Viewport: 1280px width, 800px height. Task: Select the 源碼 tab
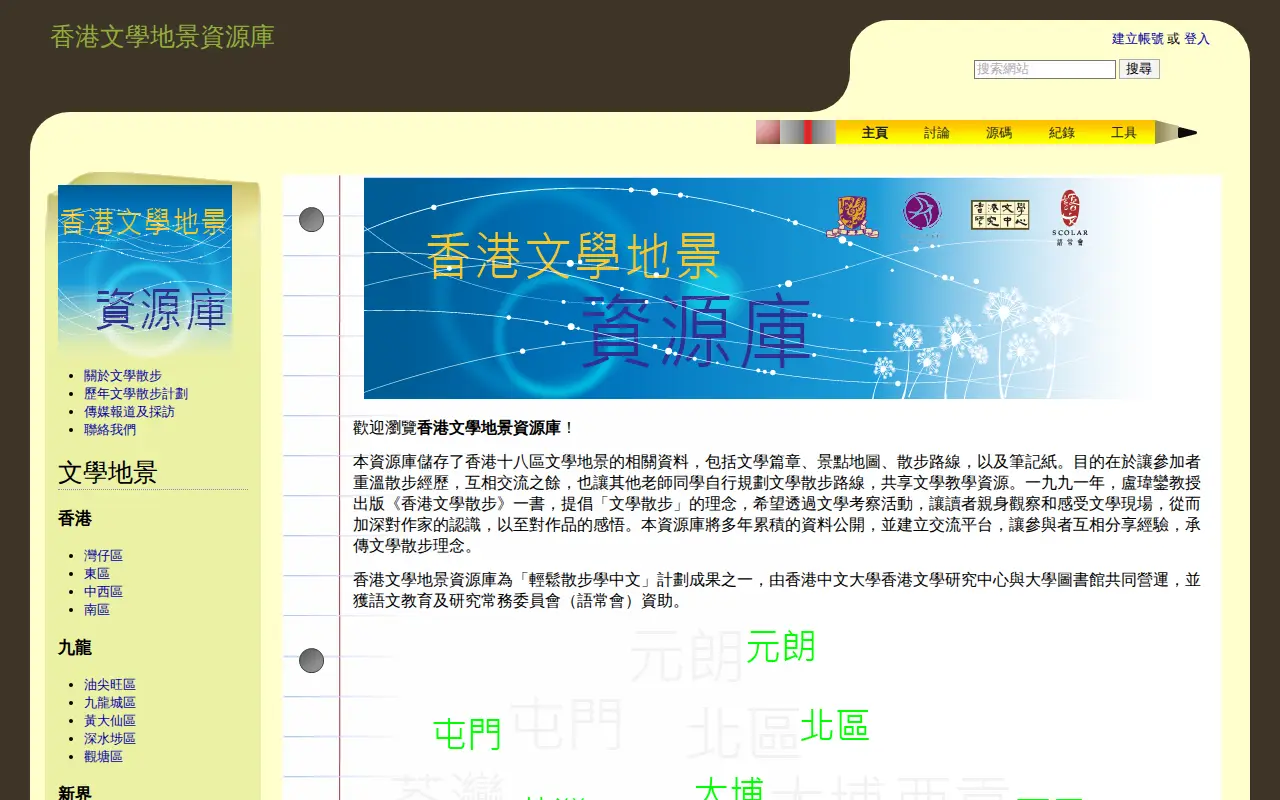pyautogui.click(x=999, y=132)
